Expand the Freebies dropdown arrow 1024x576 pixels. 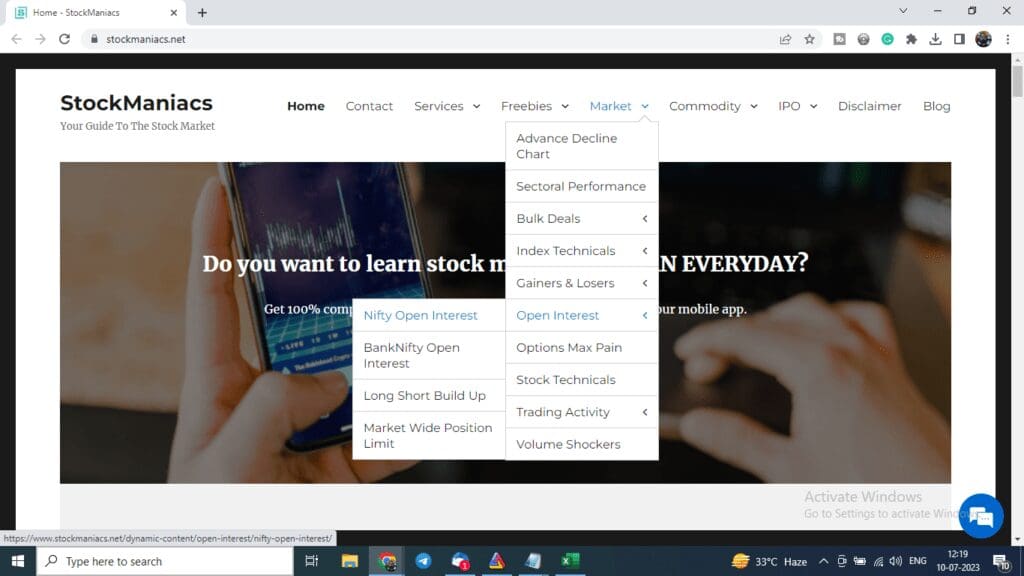(565, 106)
